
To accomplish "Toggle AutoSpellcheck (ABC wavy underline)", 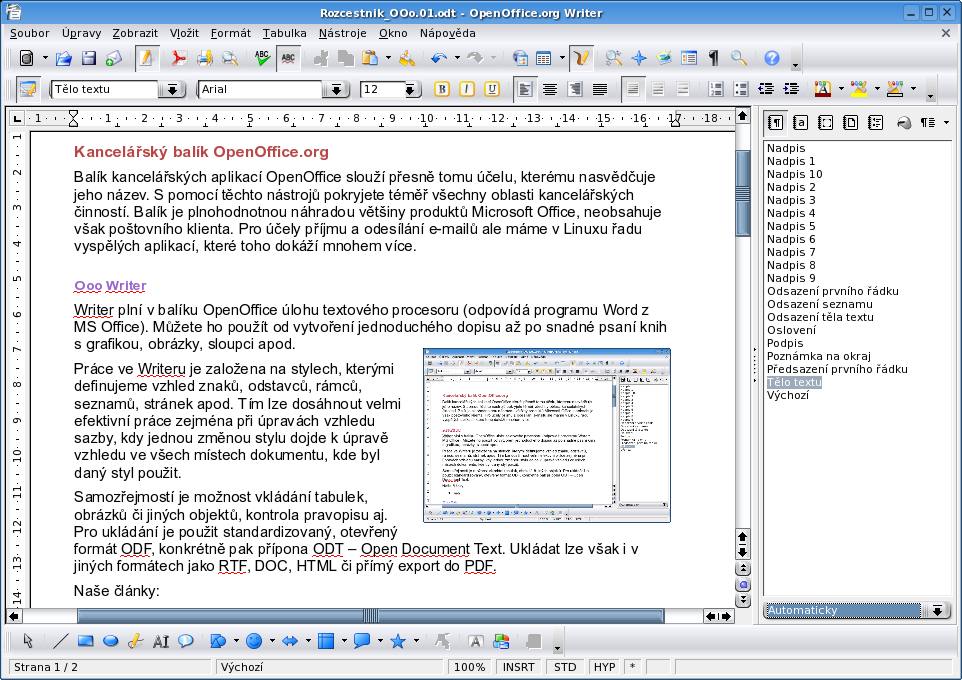I will (288, 58).
